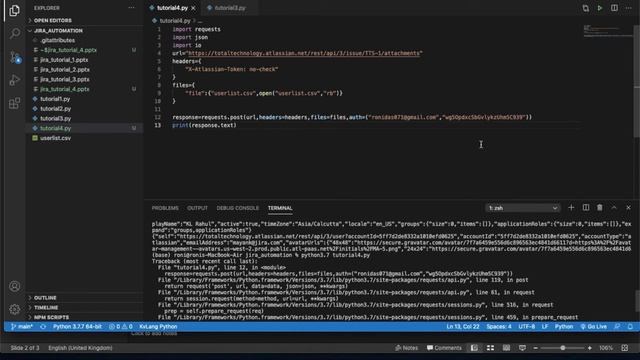Toggle the PowerPoint Comments pane
Image resolution: width=640 pixels, height=360 pixels.
(444, 348)
